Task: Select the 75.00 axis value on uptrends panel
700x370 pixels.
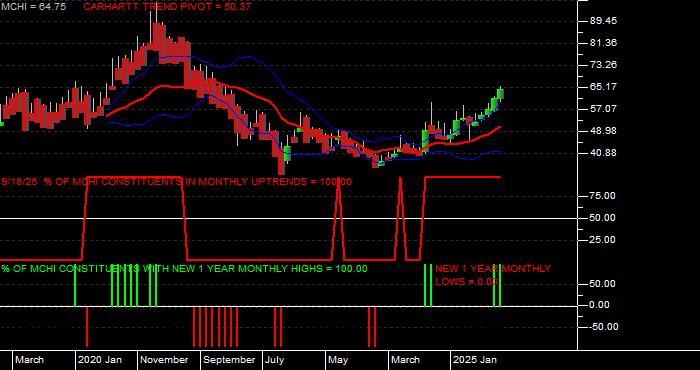Action: point(603,196)
